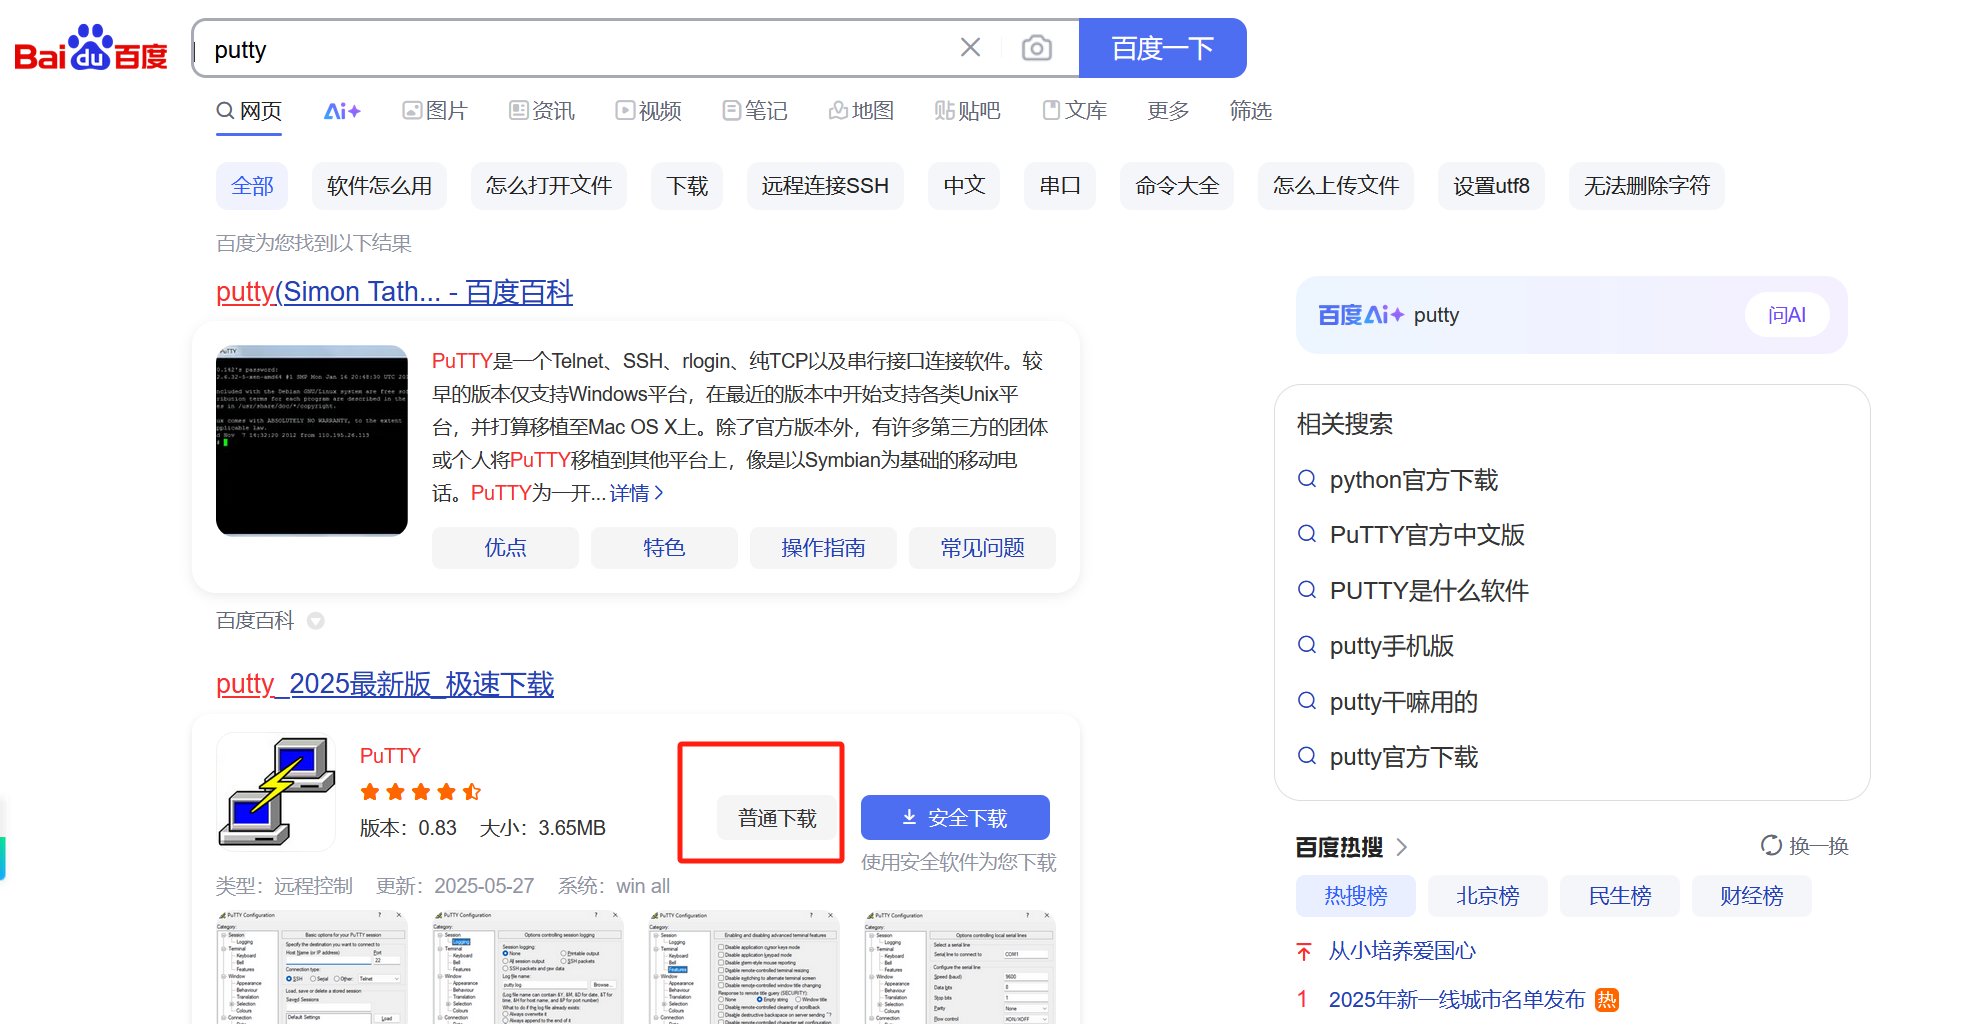The image size is (1969, 1024).
Task: Pick the 串口 suggestion chip
Action: pyautogui.click(x=1060, y=186)
